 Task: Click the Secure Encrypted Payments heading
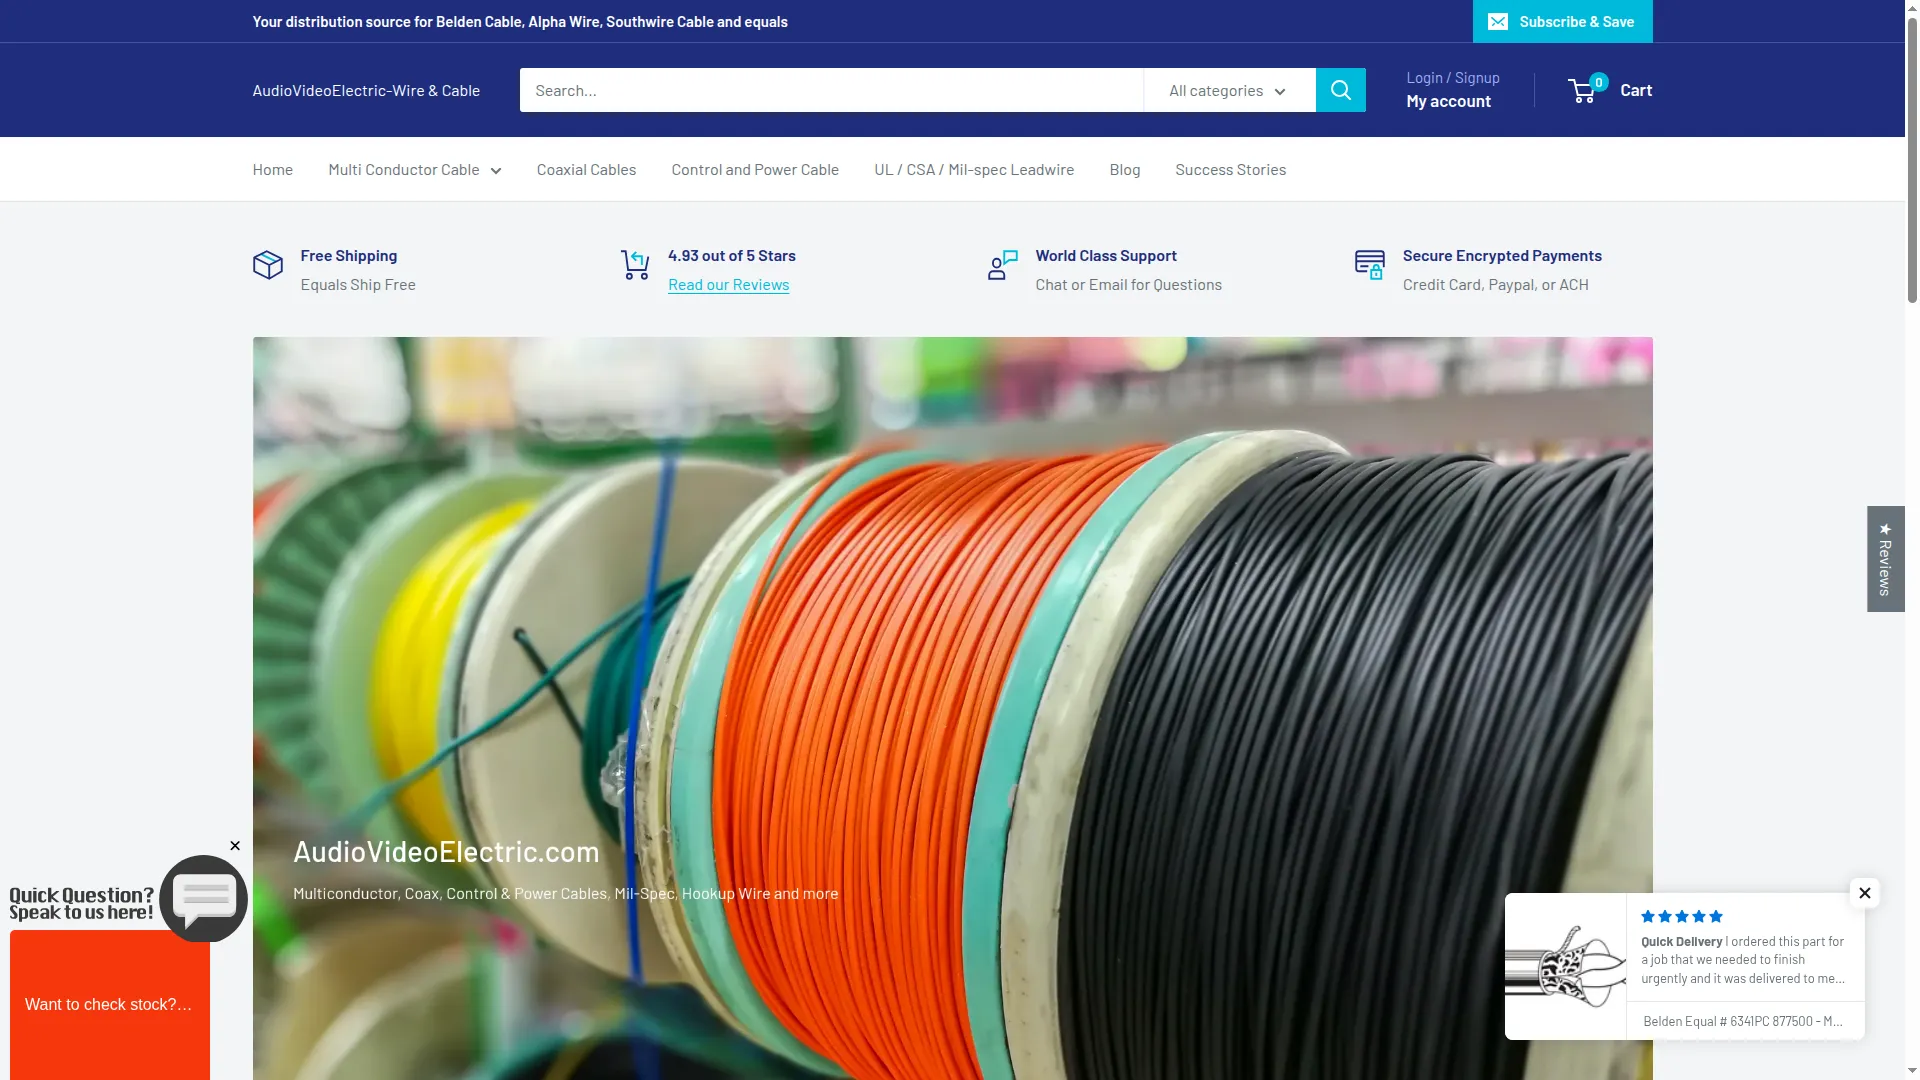1502,256
